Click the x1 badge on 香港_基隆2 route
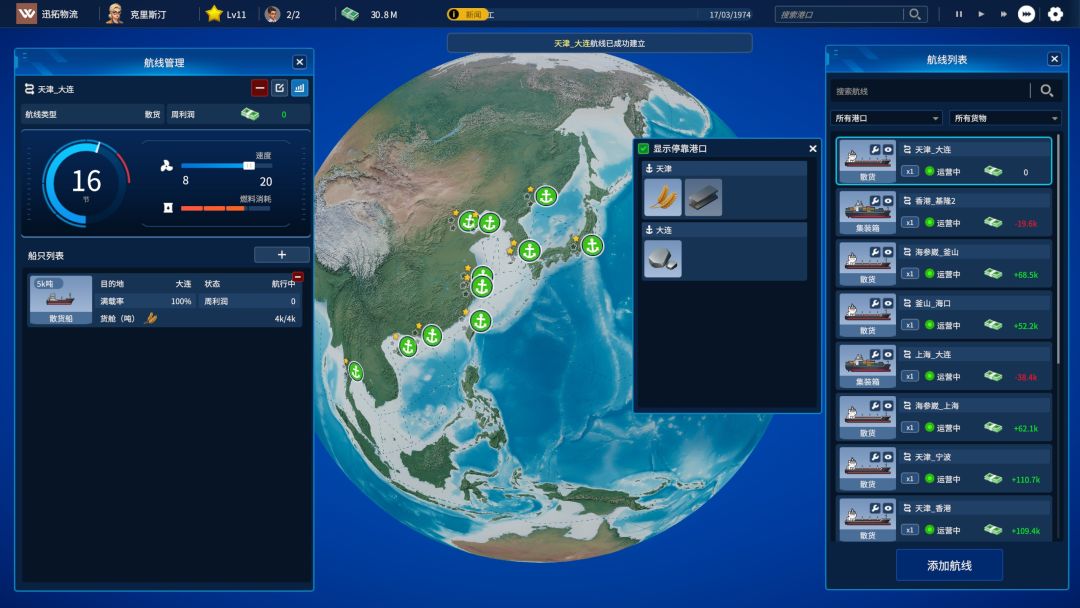This screenshot has width=1080, height=608. [x=910, y=222]
